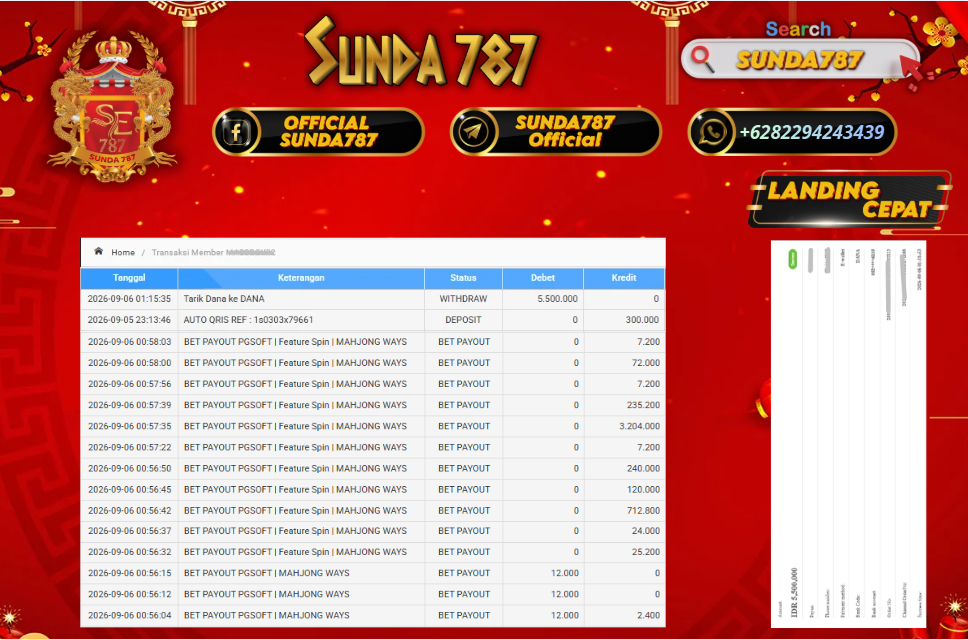The height and width of the screenshot is (640, 968).
Task: Click the 240.000 kredit value
Action: pyautogui.click(x=643, y=468)
